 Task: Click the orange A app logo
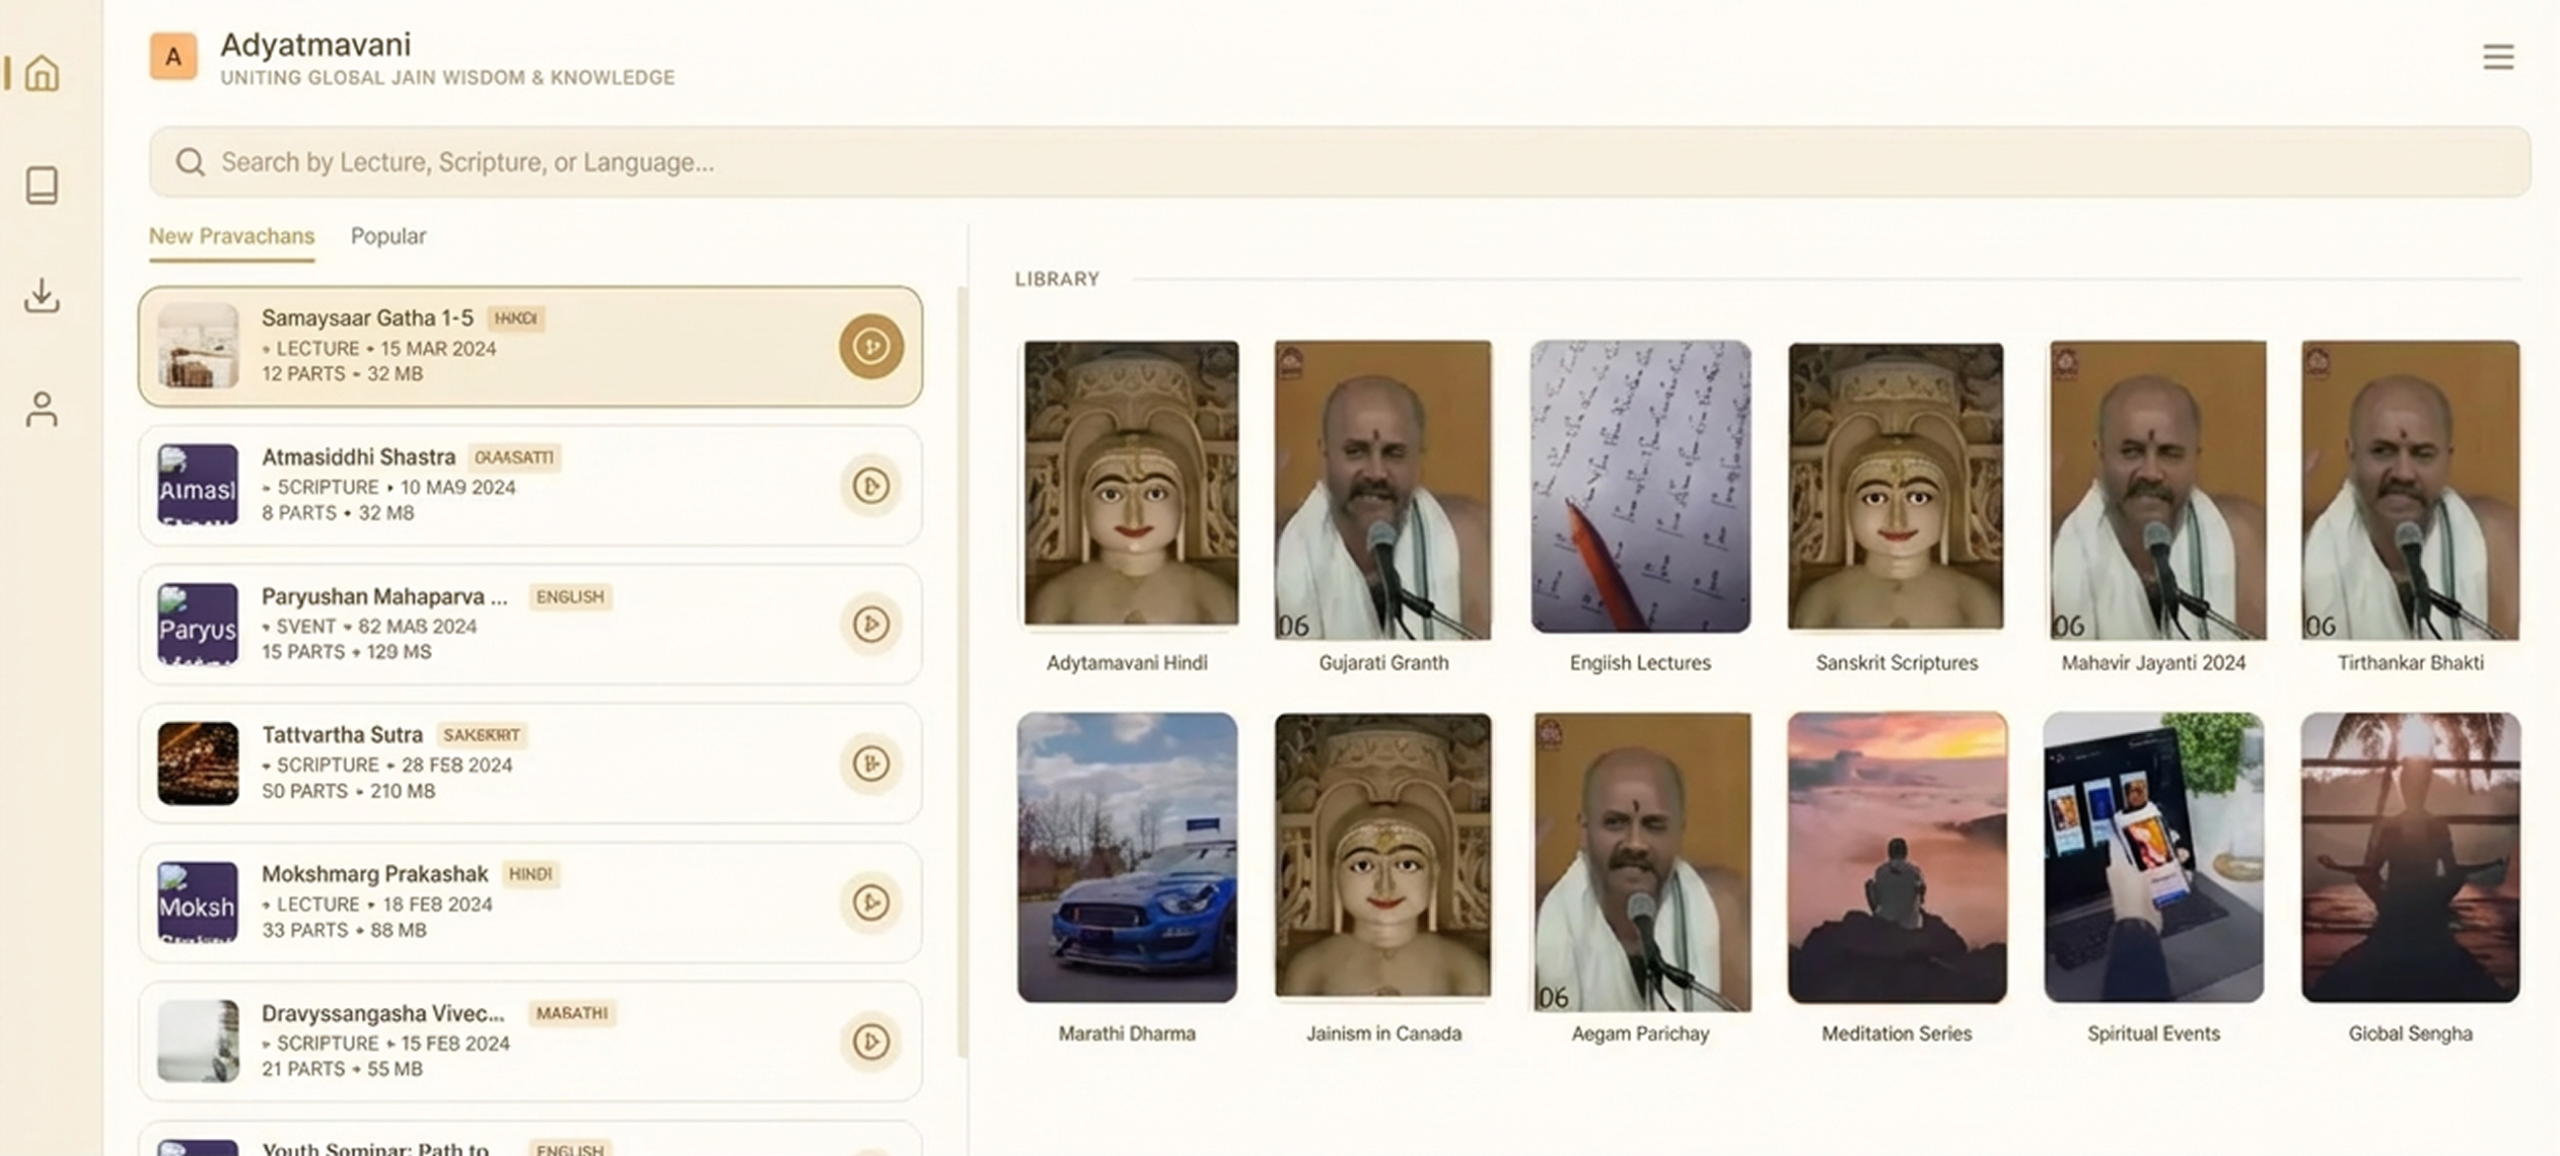pyautogui.click(x=173, y=57)
